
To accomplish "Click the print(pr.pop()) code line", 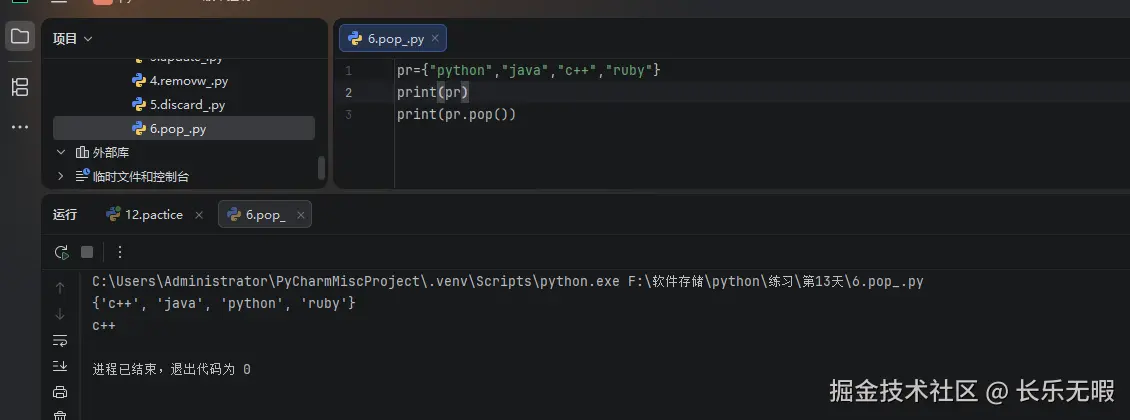I will tap(456, 115).
